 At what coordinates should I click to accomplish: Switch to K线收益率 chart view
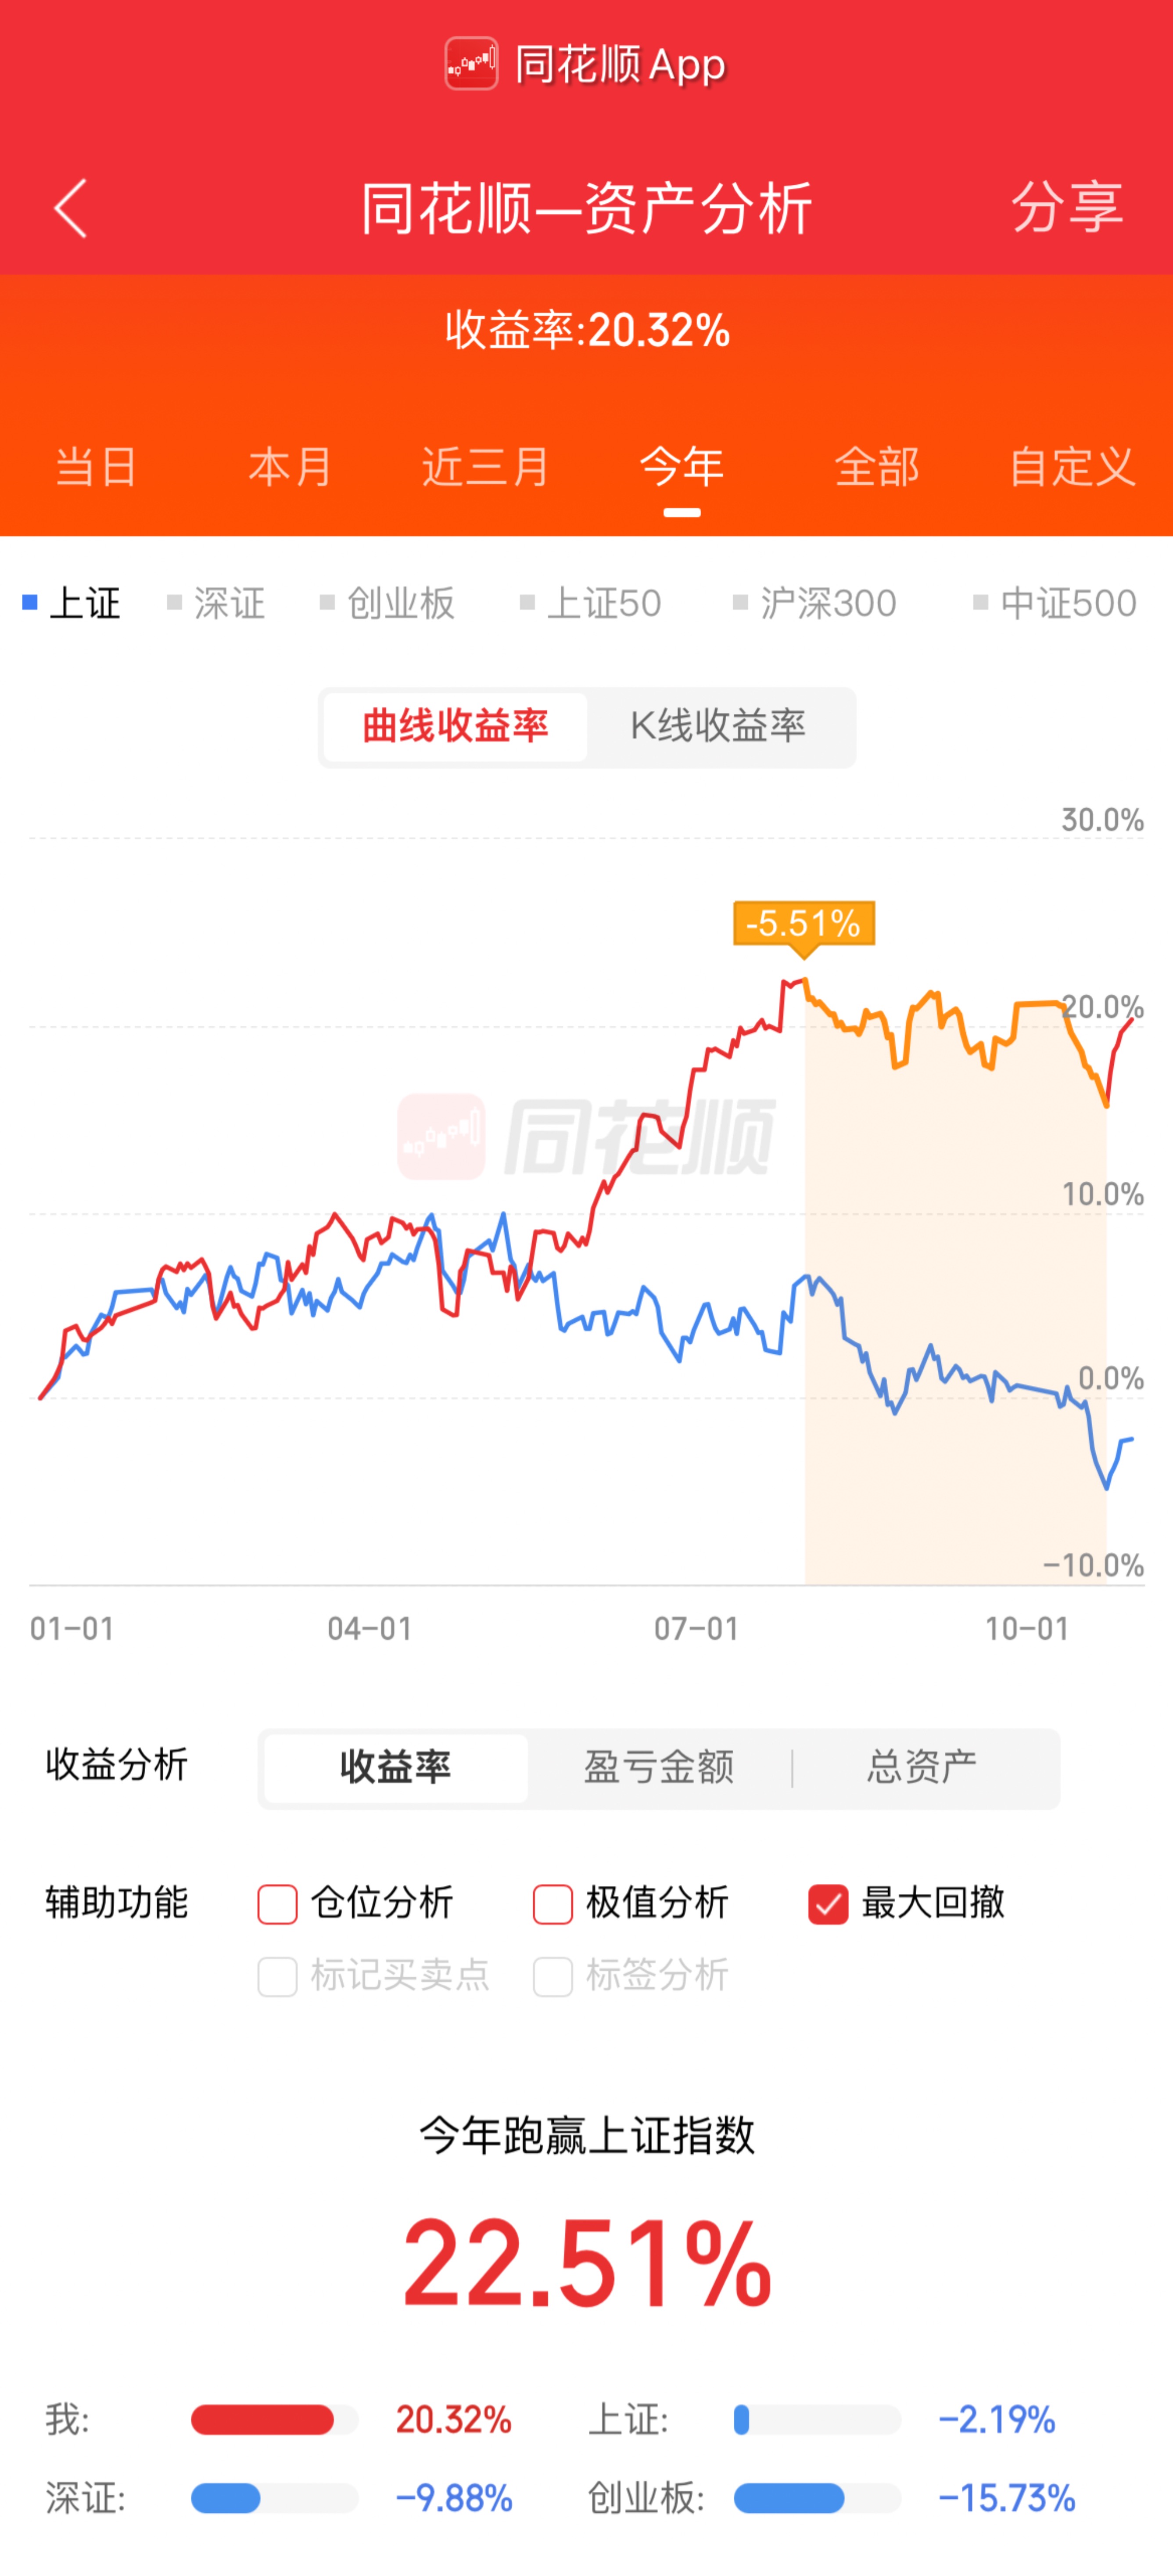(717, 727)
